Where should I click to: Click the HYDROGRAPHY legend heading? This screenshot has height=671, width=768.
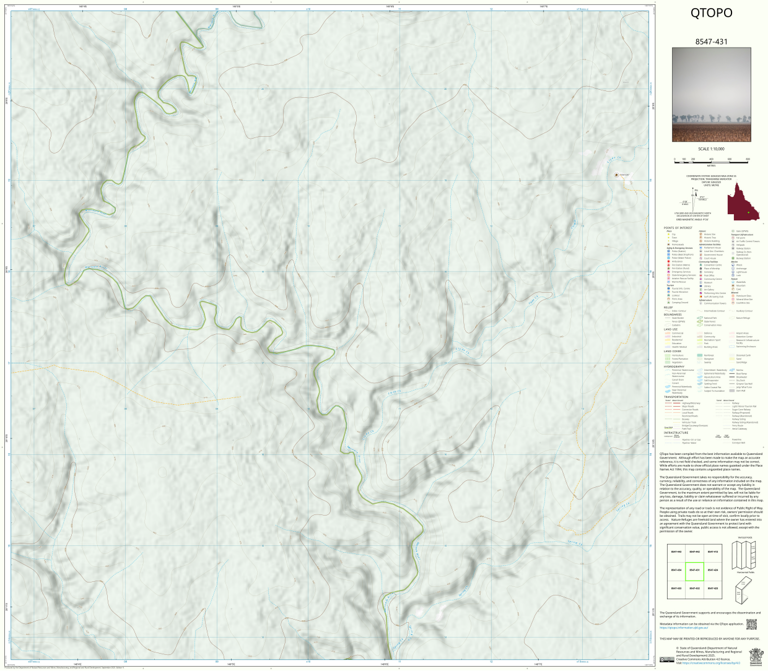click(x=675, y=366)
